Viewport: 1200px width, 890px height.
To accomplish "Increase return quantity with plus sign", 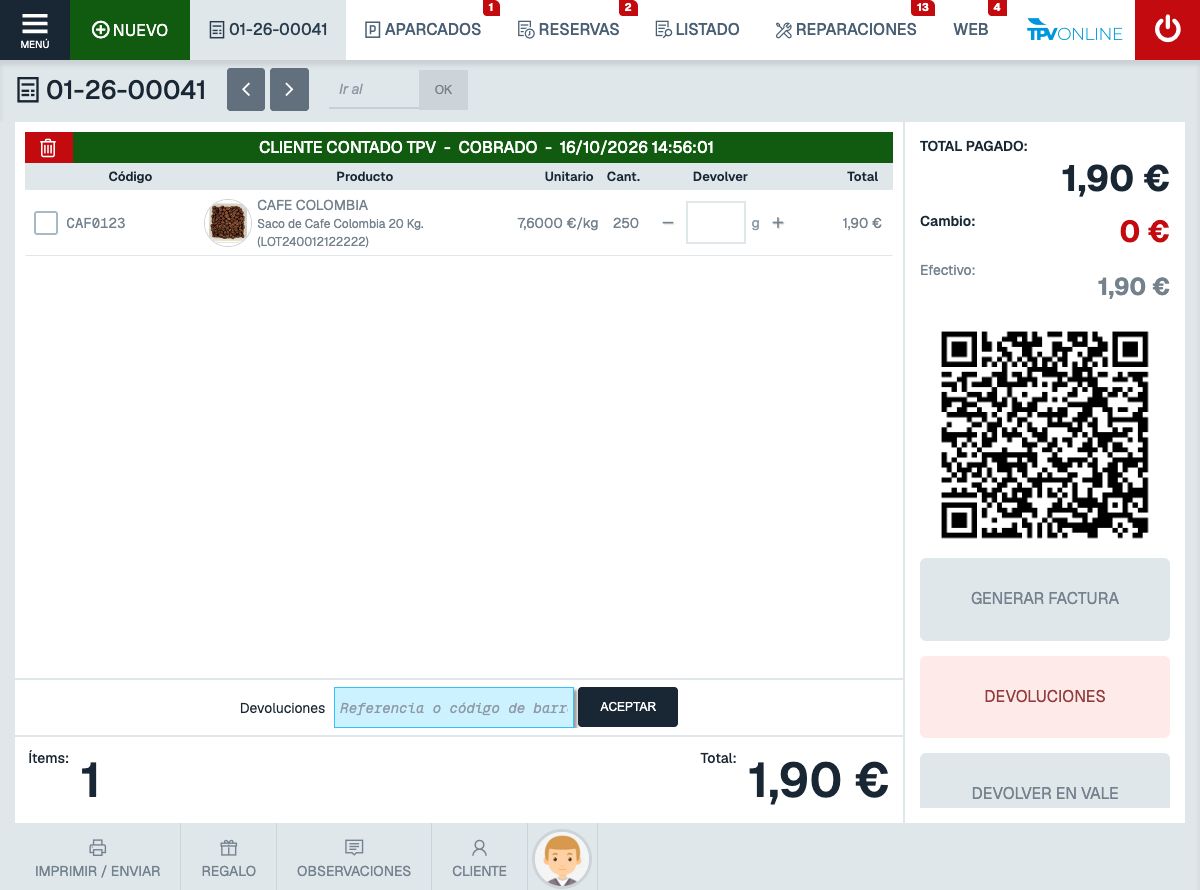I will pyautogui.click(x=778, y=223).
